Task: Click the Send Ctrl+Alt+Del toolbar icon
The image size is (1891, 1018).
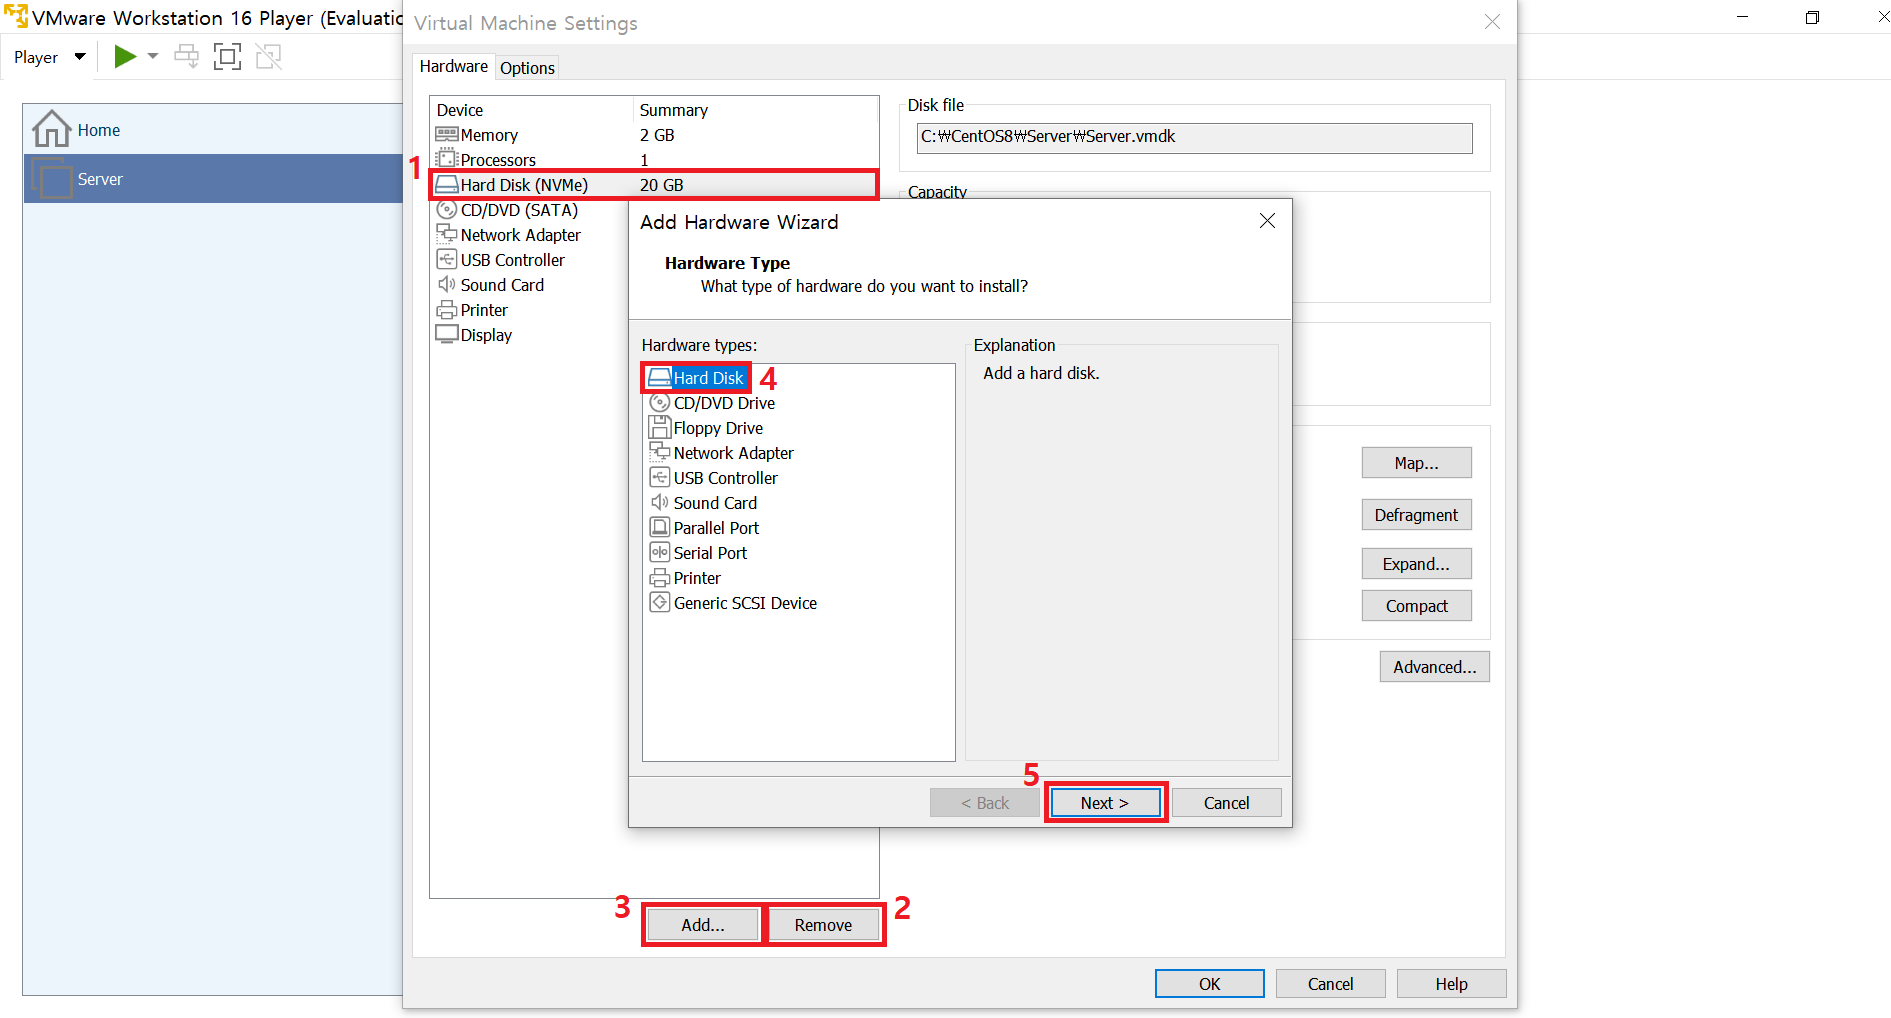Action: coord(186,56)
